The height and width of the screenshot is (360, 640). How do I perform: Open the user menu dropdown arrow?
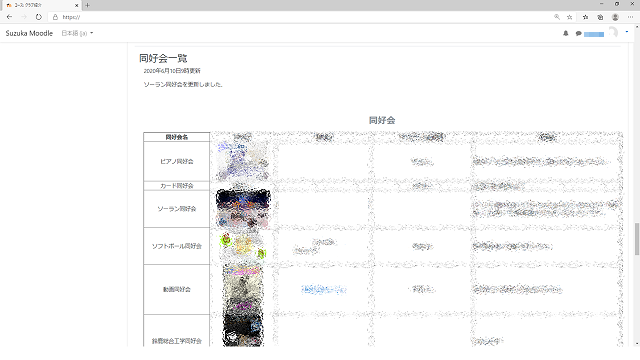tap(627, 32)
